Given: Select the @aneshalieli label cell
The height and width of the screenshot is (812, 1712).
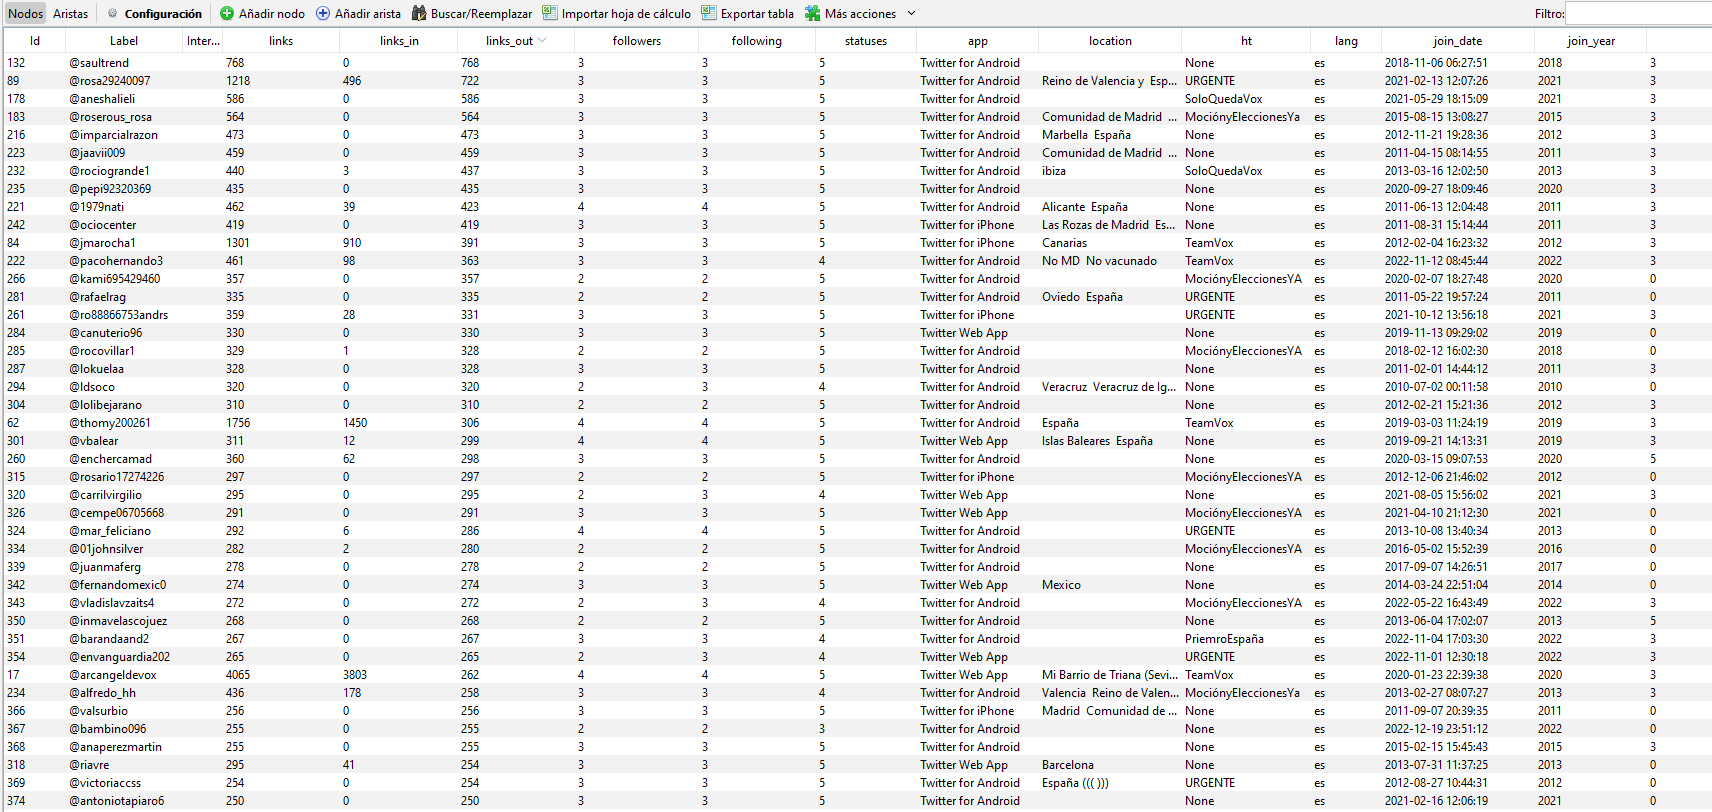Looking at the screenshot, I should coord(102,99).
